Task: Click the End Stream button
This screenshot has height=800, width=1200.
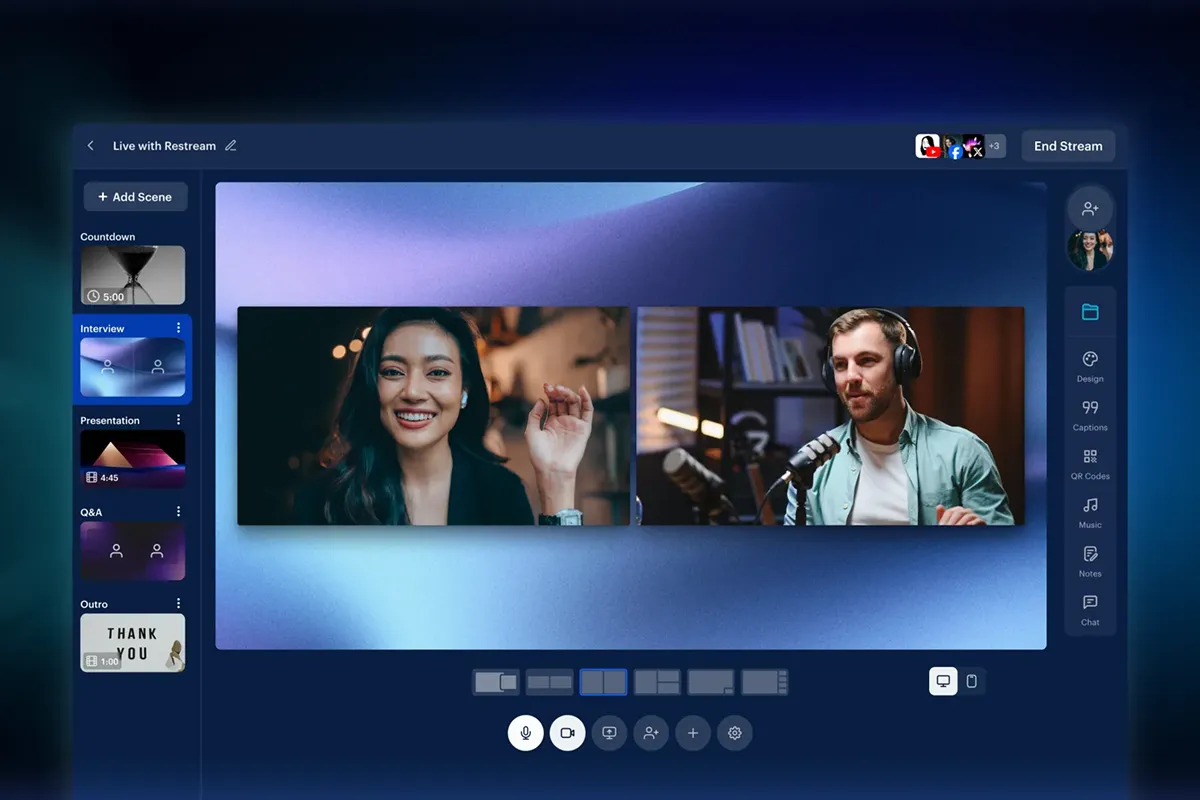Action: click(x=1068, y=146)
